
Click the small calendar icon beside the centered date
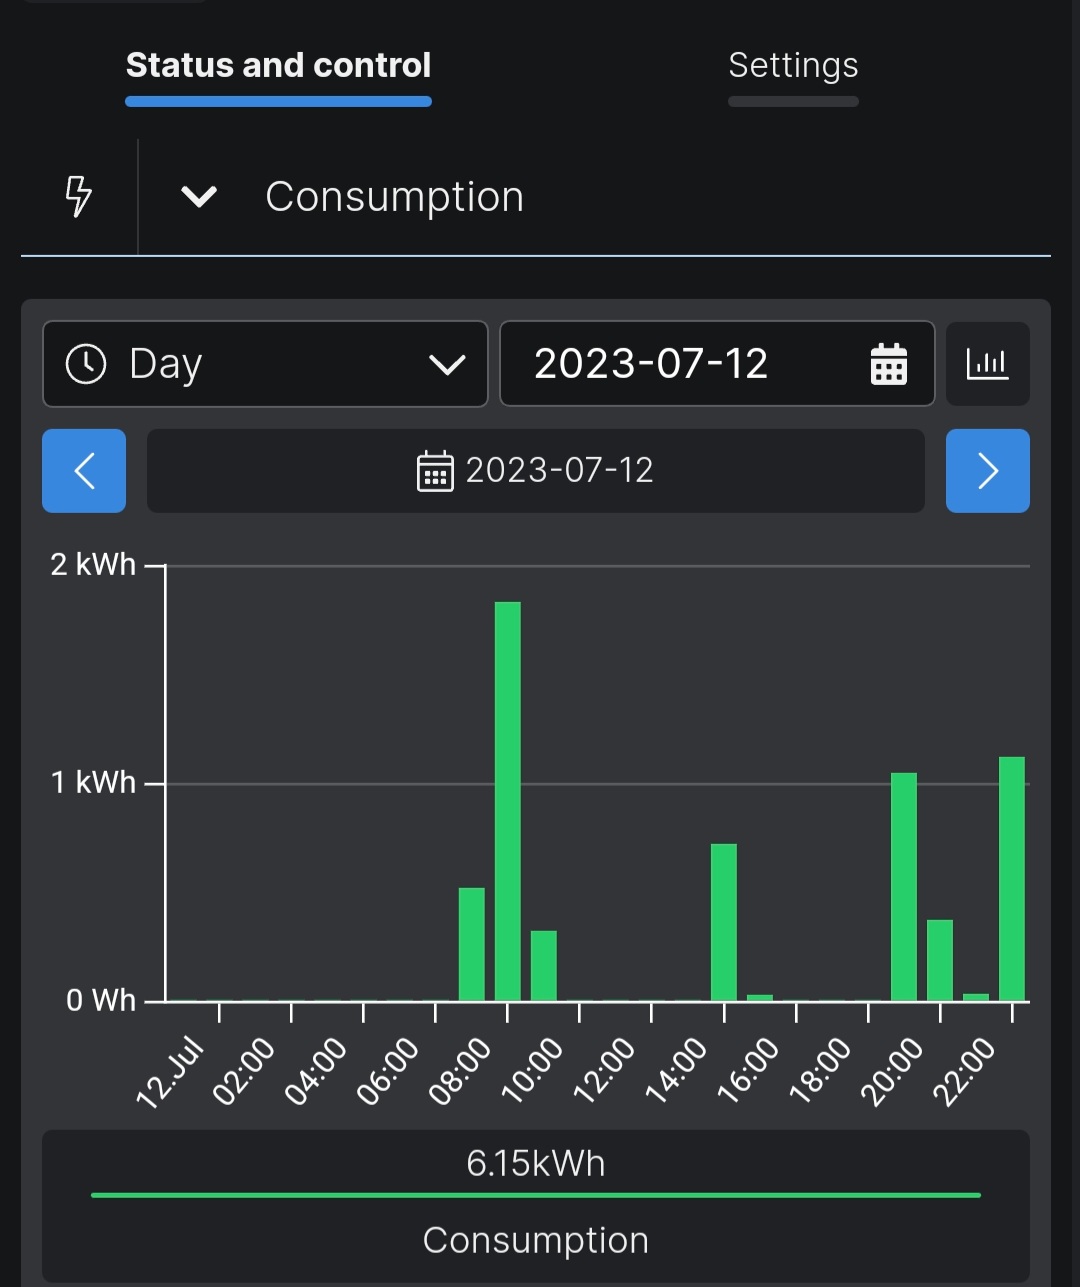(x=435, y=471)
